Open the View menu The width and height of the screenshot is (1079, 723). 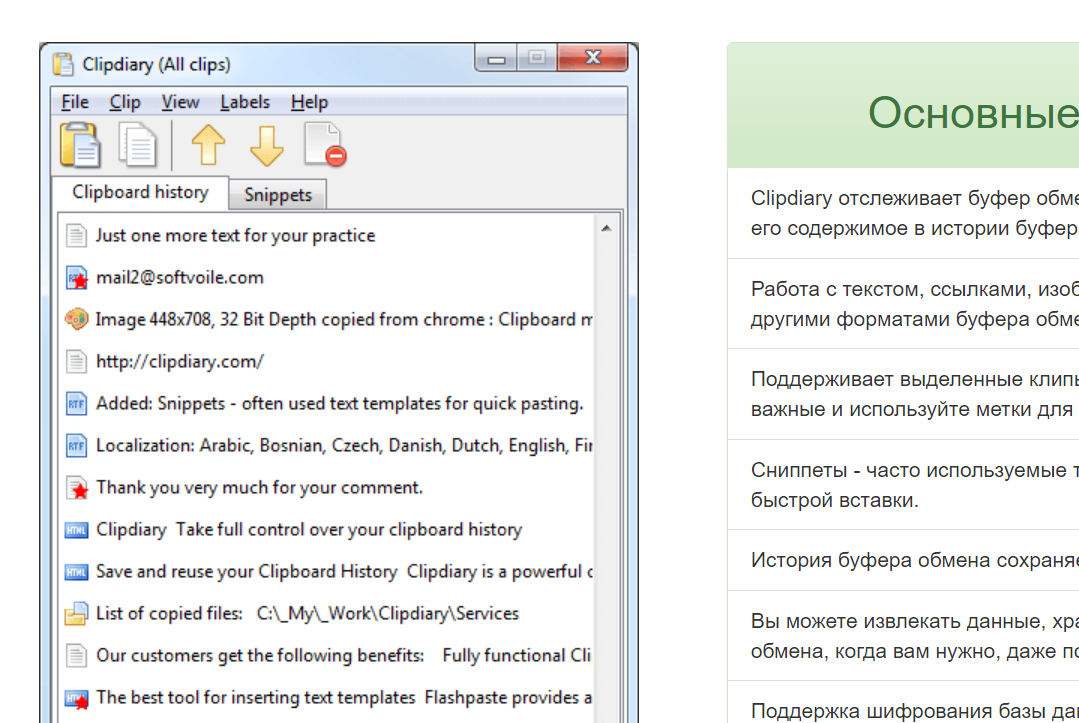pyautogui.click(x=180, y=102)
